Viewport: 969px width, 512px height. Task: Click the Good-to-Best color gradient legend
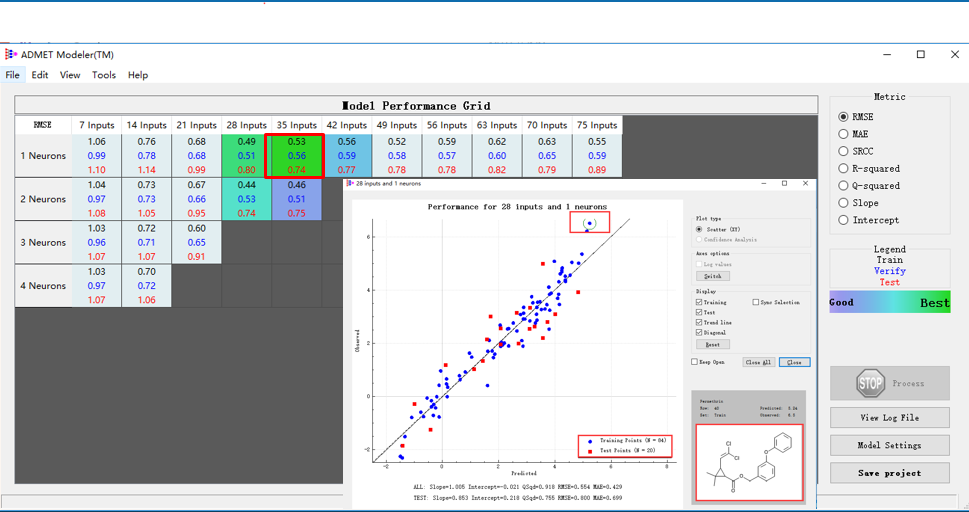point(889,302)
